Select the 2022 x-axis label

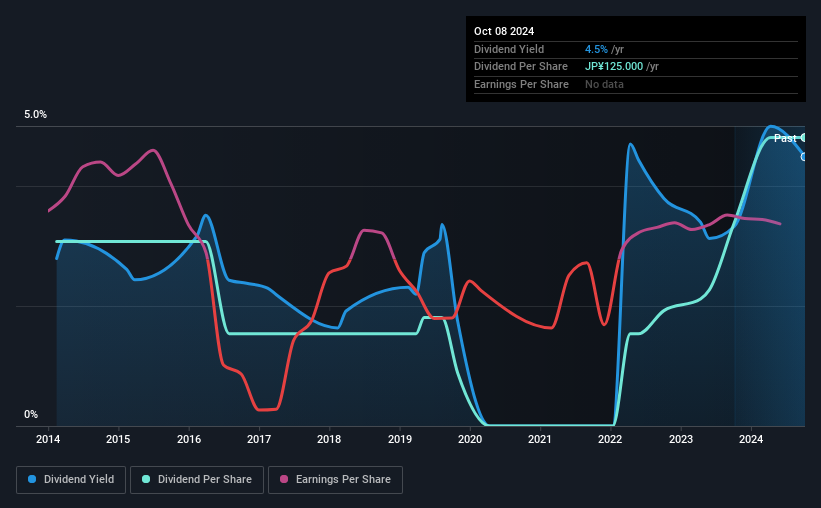[610, 439]
